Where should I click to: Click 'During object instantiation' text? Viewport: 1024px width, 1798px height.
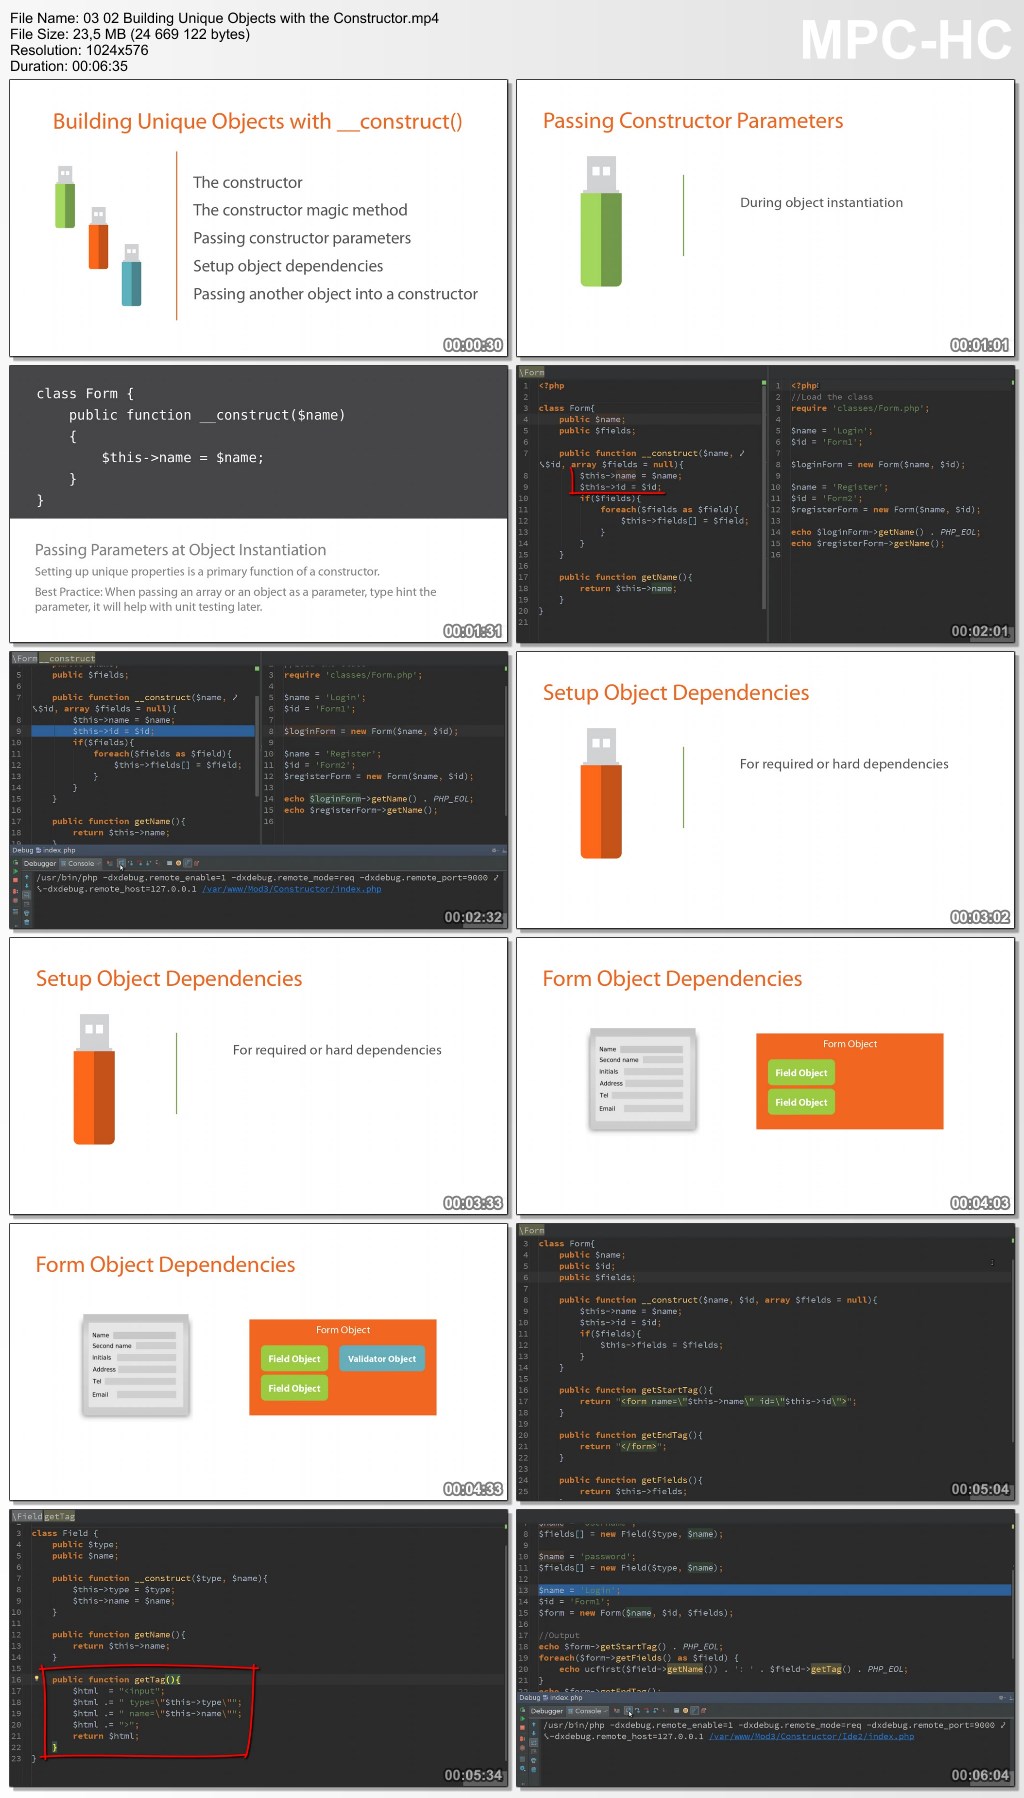click(821, 202)
